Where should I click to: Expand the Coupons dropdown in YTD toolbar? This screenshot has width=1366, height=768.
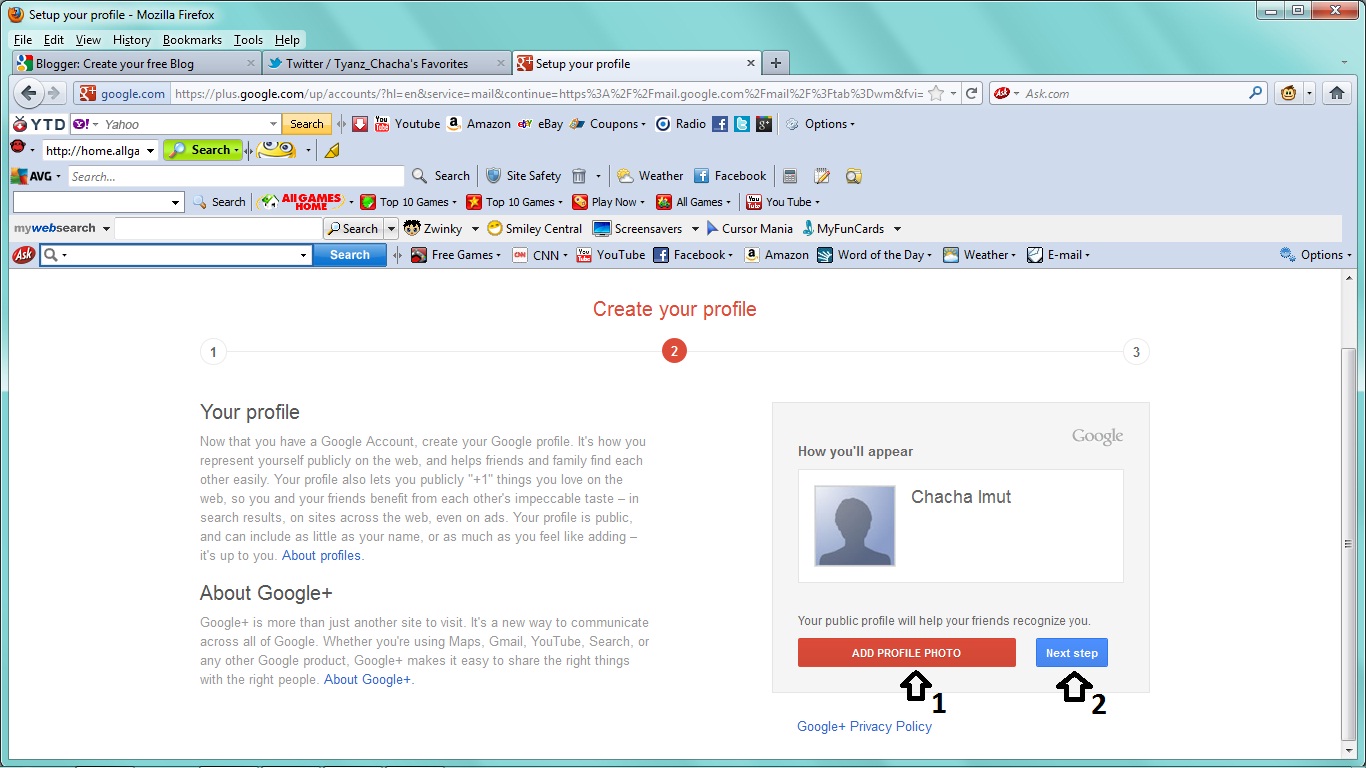[609, 124]
